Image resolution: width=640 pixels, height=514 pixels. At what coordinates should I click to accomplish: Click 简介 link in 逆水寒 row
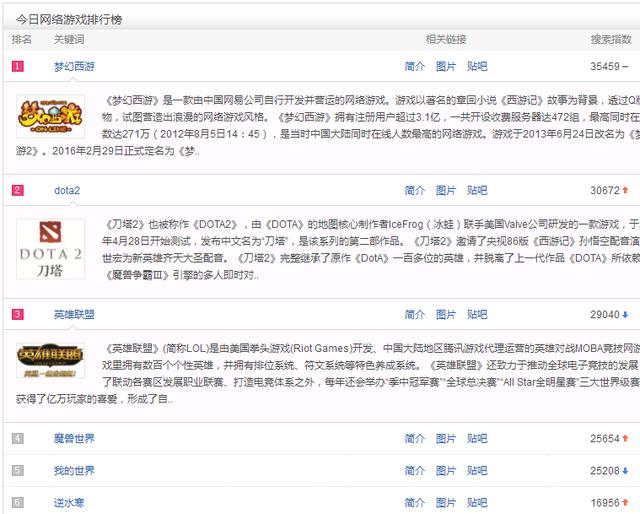pos(415,503)
